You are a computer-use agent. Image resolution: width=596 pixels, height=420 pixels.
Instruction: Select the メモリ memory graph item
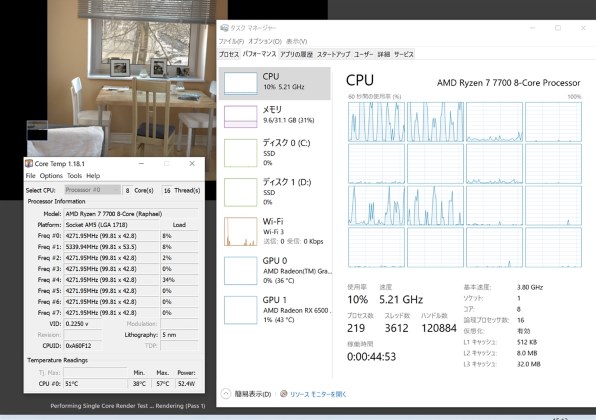[275, 116]
